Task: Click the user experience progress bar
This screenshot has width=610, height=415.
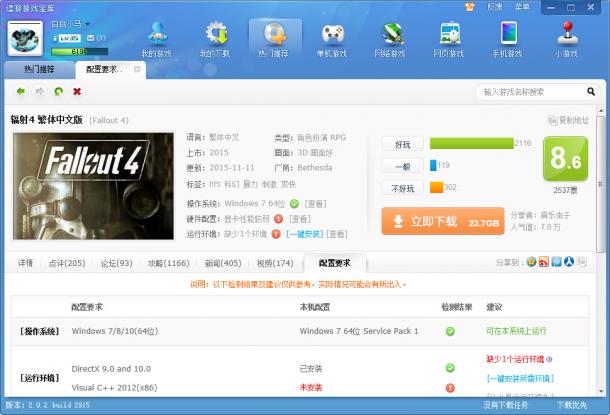Action: [79, 51]
